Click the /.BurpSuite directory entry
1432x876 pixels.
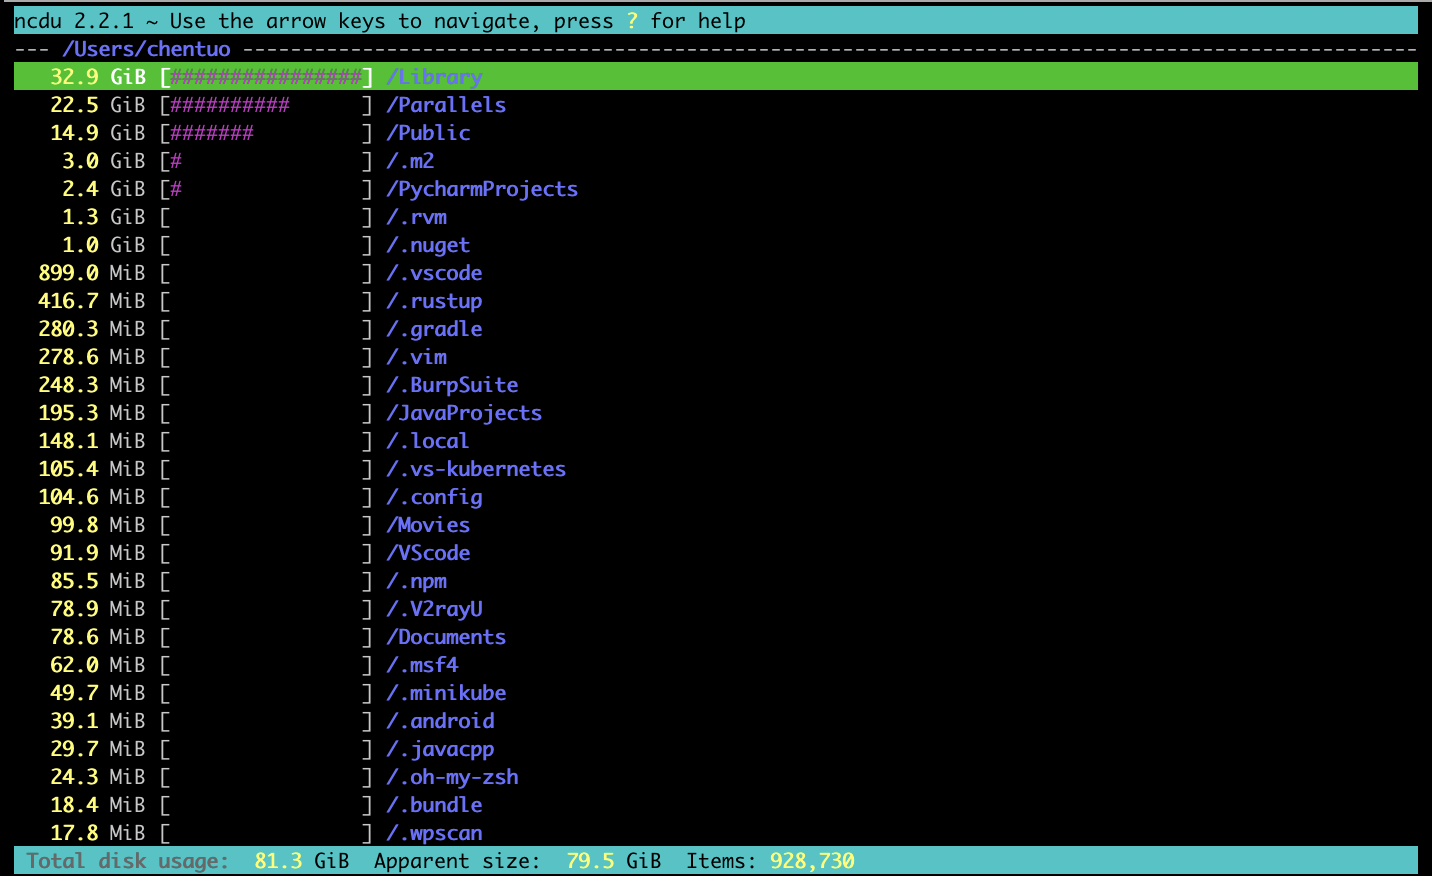[452, 385]
